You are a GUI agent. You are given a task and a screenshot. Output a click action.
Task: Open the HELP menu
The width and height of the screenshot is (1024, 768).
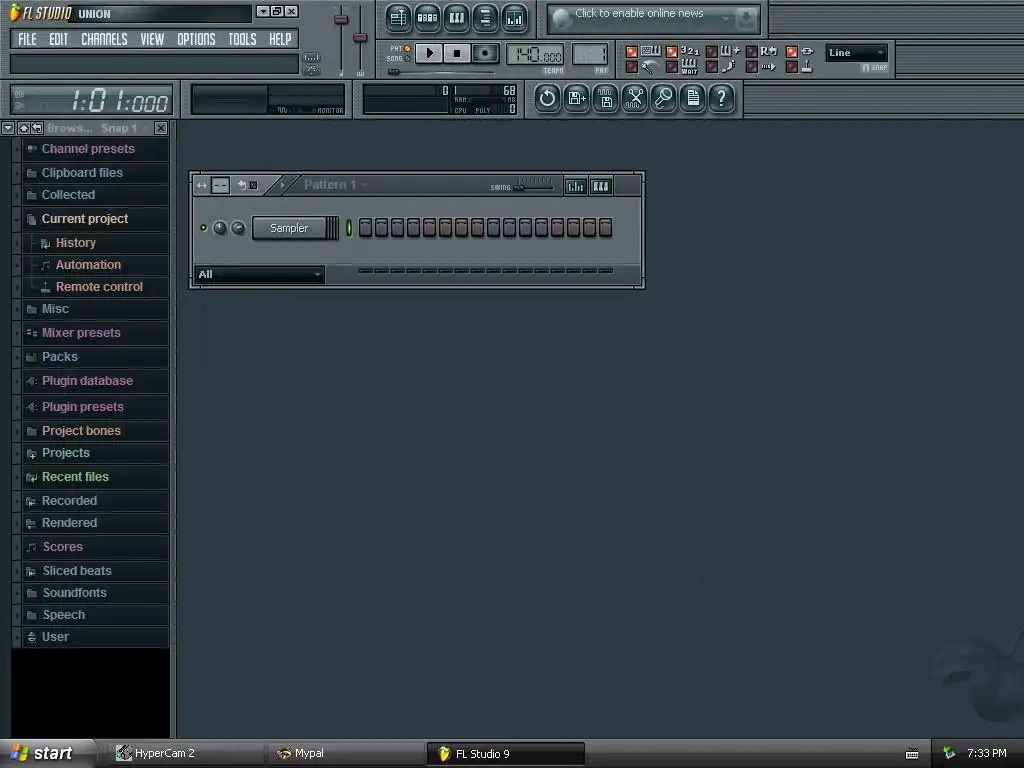pyautogui.click(x=280, y=39)
